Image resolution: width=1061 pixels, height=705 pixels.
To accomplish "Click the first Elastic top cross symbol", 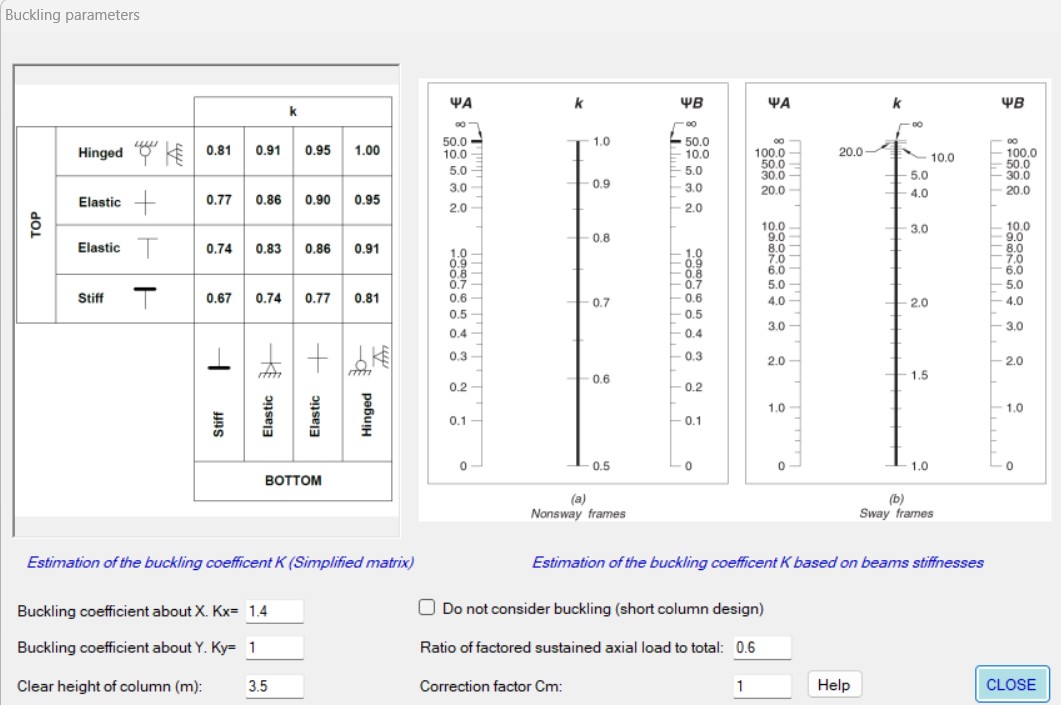I will [145, 202].
